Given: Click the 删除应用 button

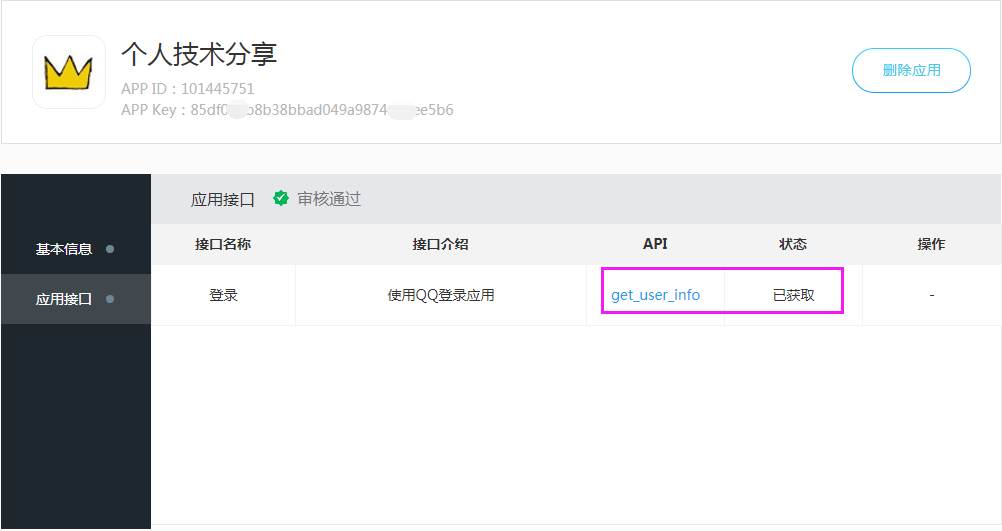Looking at the screenshot, I should [911, 70].
